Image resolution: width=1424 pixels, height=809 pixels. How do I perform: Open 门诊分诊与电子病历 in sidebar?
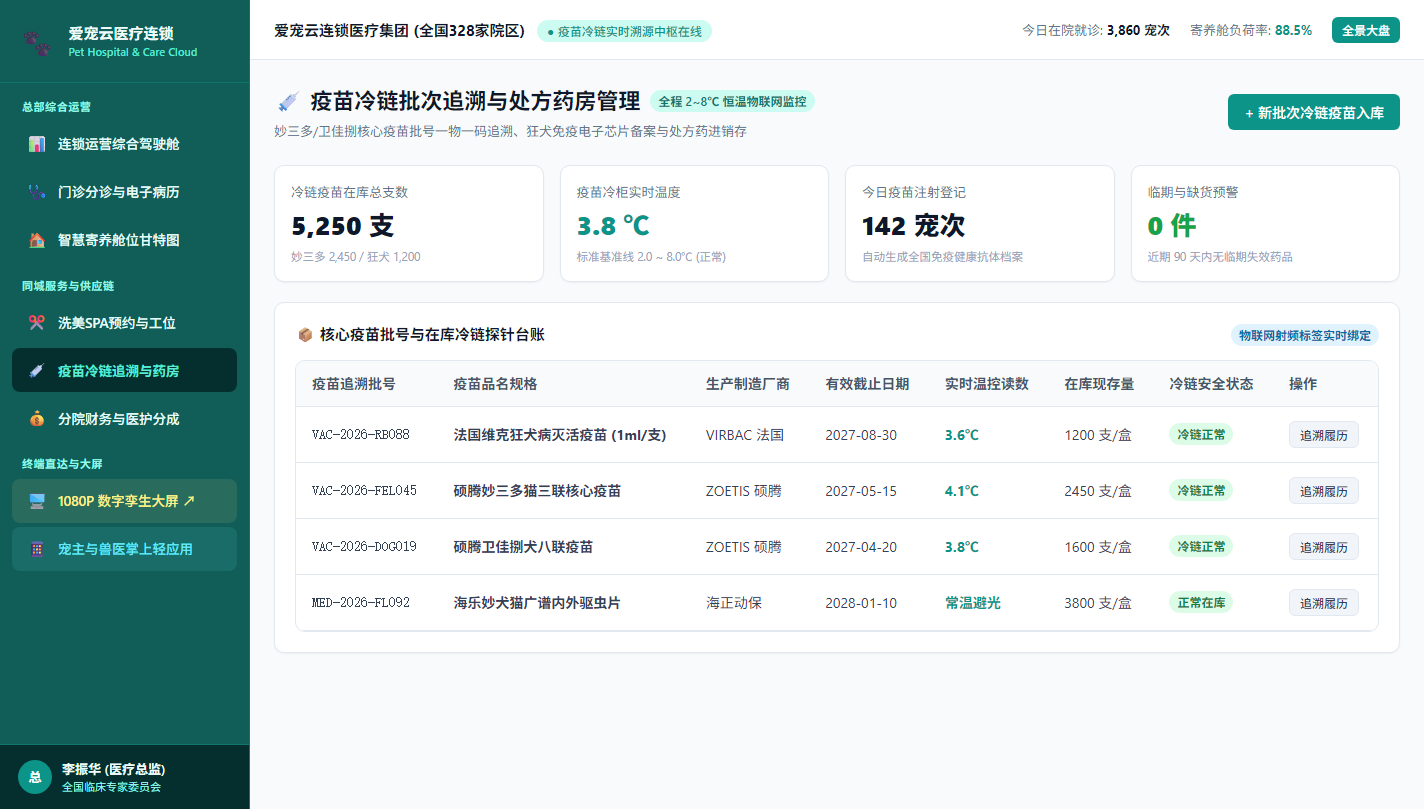124,192
